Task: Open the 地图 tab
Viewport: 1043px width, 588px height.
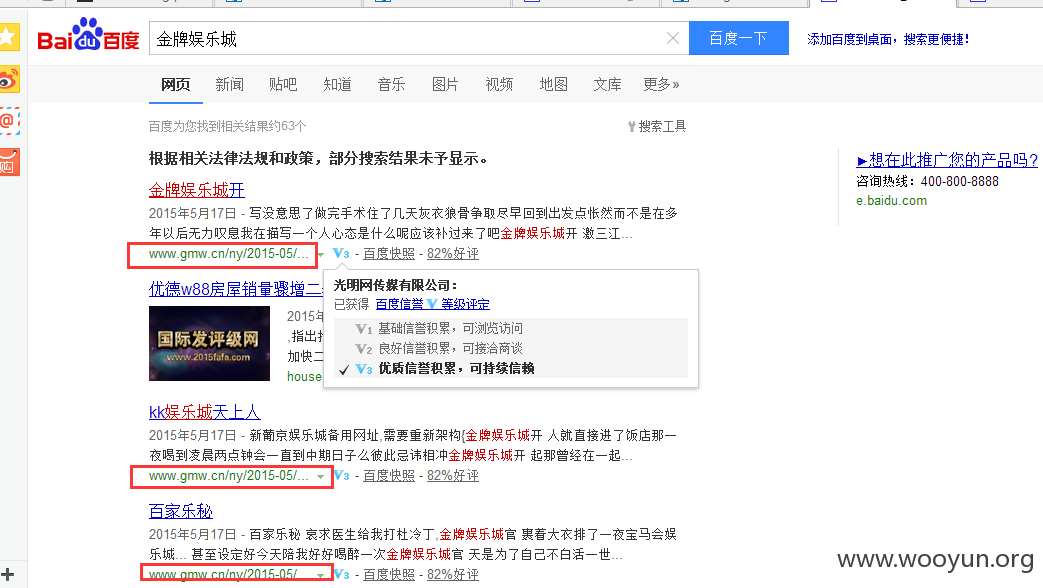Action: pyautogui.click(x=553, y=84)
